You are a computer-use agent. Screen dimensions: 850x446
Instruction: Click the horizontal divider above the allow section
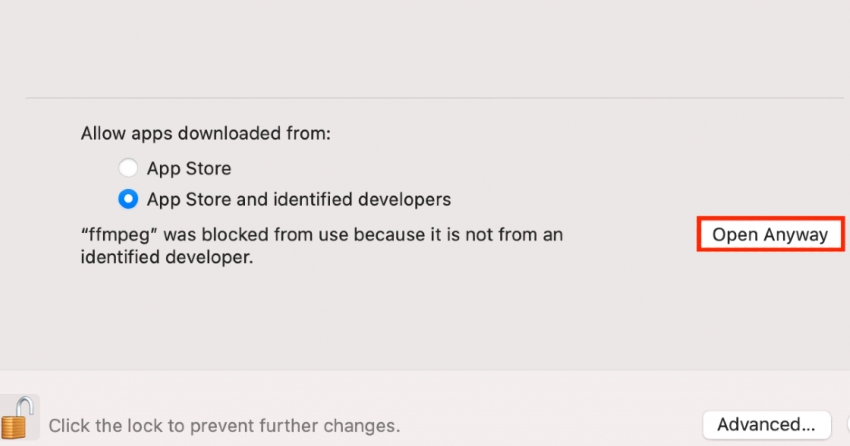[434, 98]
